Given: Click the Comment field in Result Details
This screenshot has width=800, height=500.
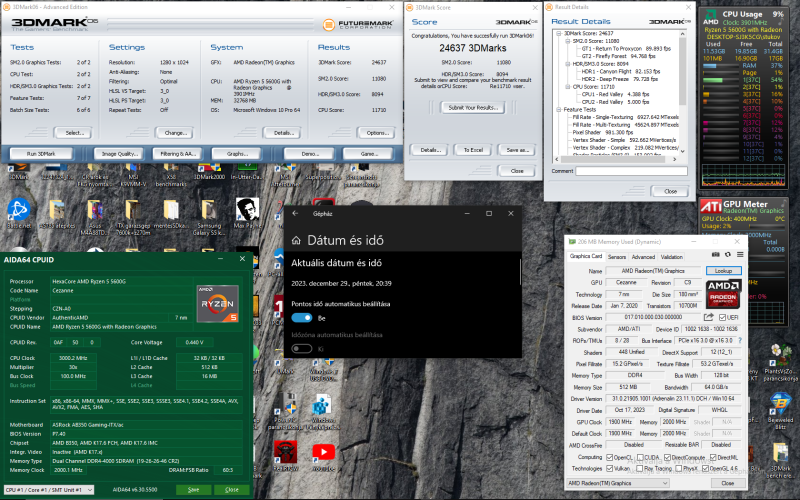Looking at the screenshot, I should (x=632, y=171).
